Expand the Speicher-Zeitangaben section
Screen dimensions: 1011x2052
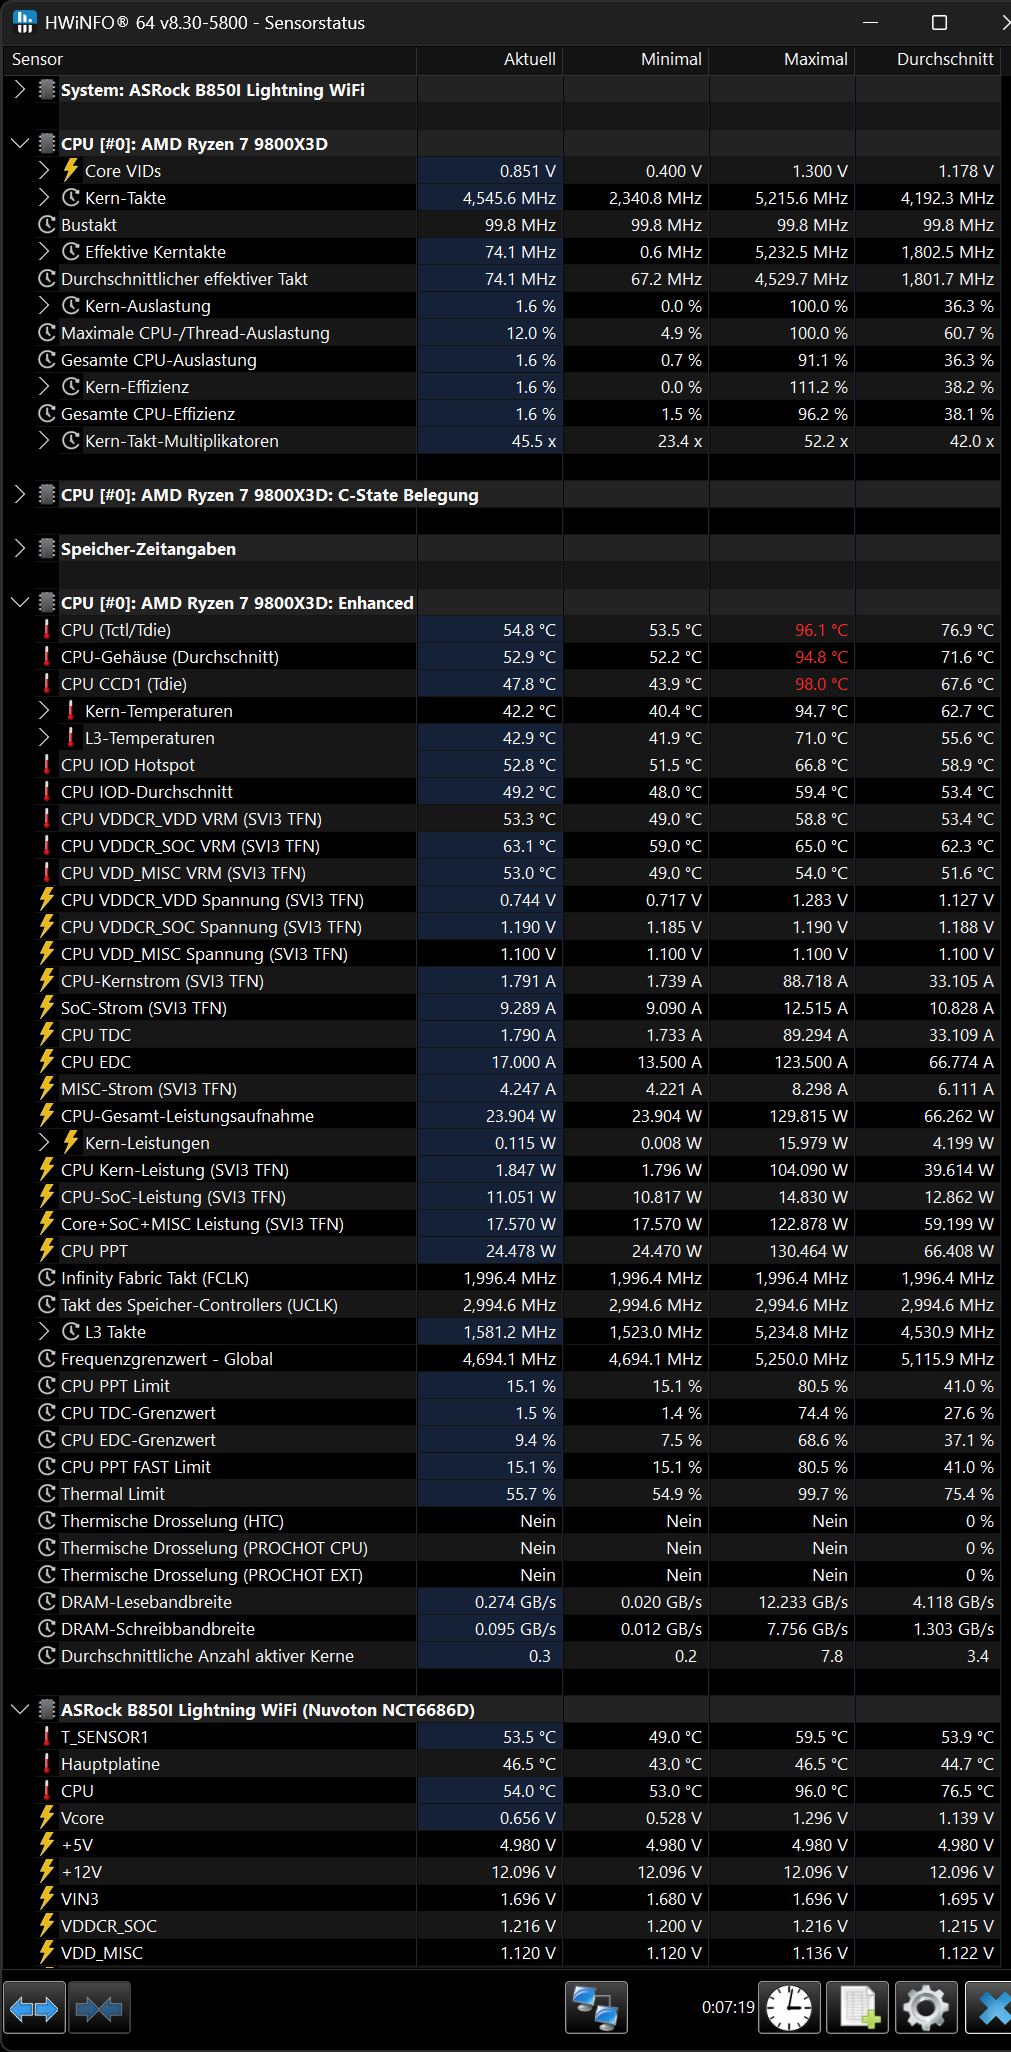click(x=20, y=548)
